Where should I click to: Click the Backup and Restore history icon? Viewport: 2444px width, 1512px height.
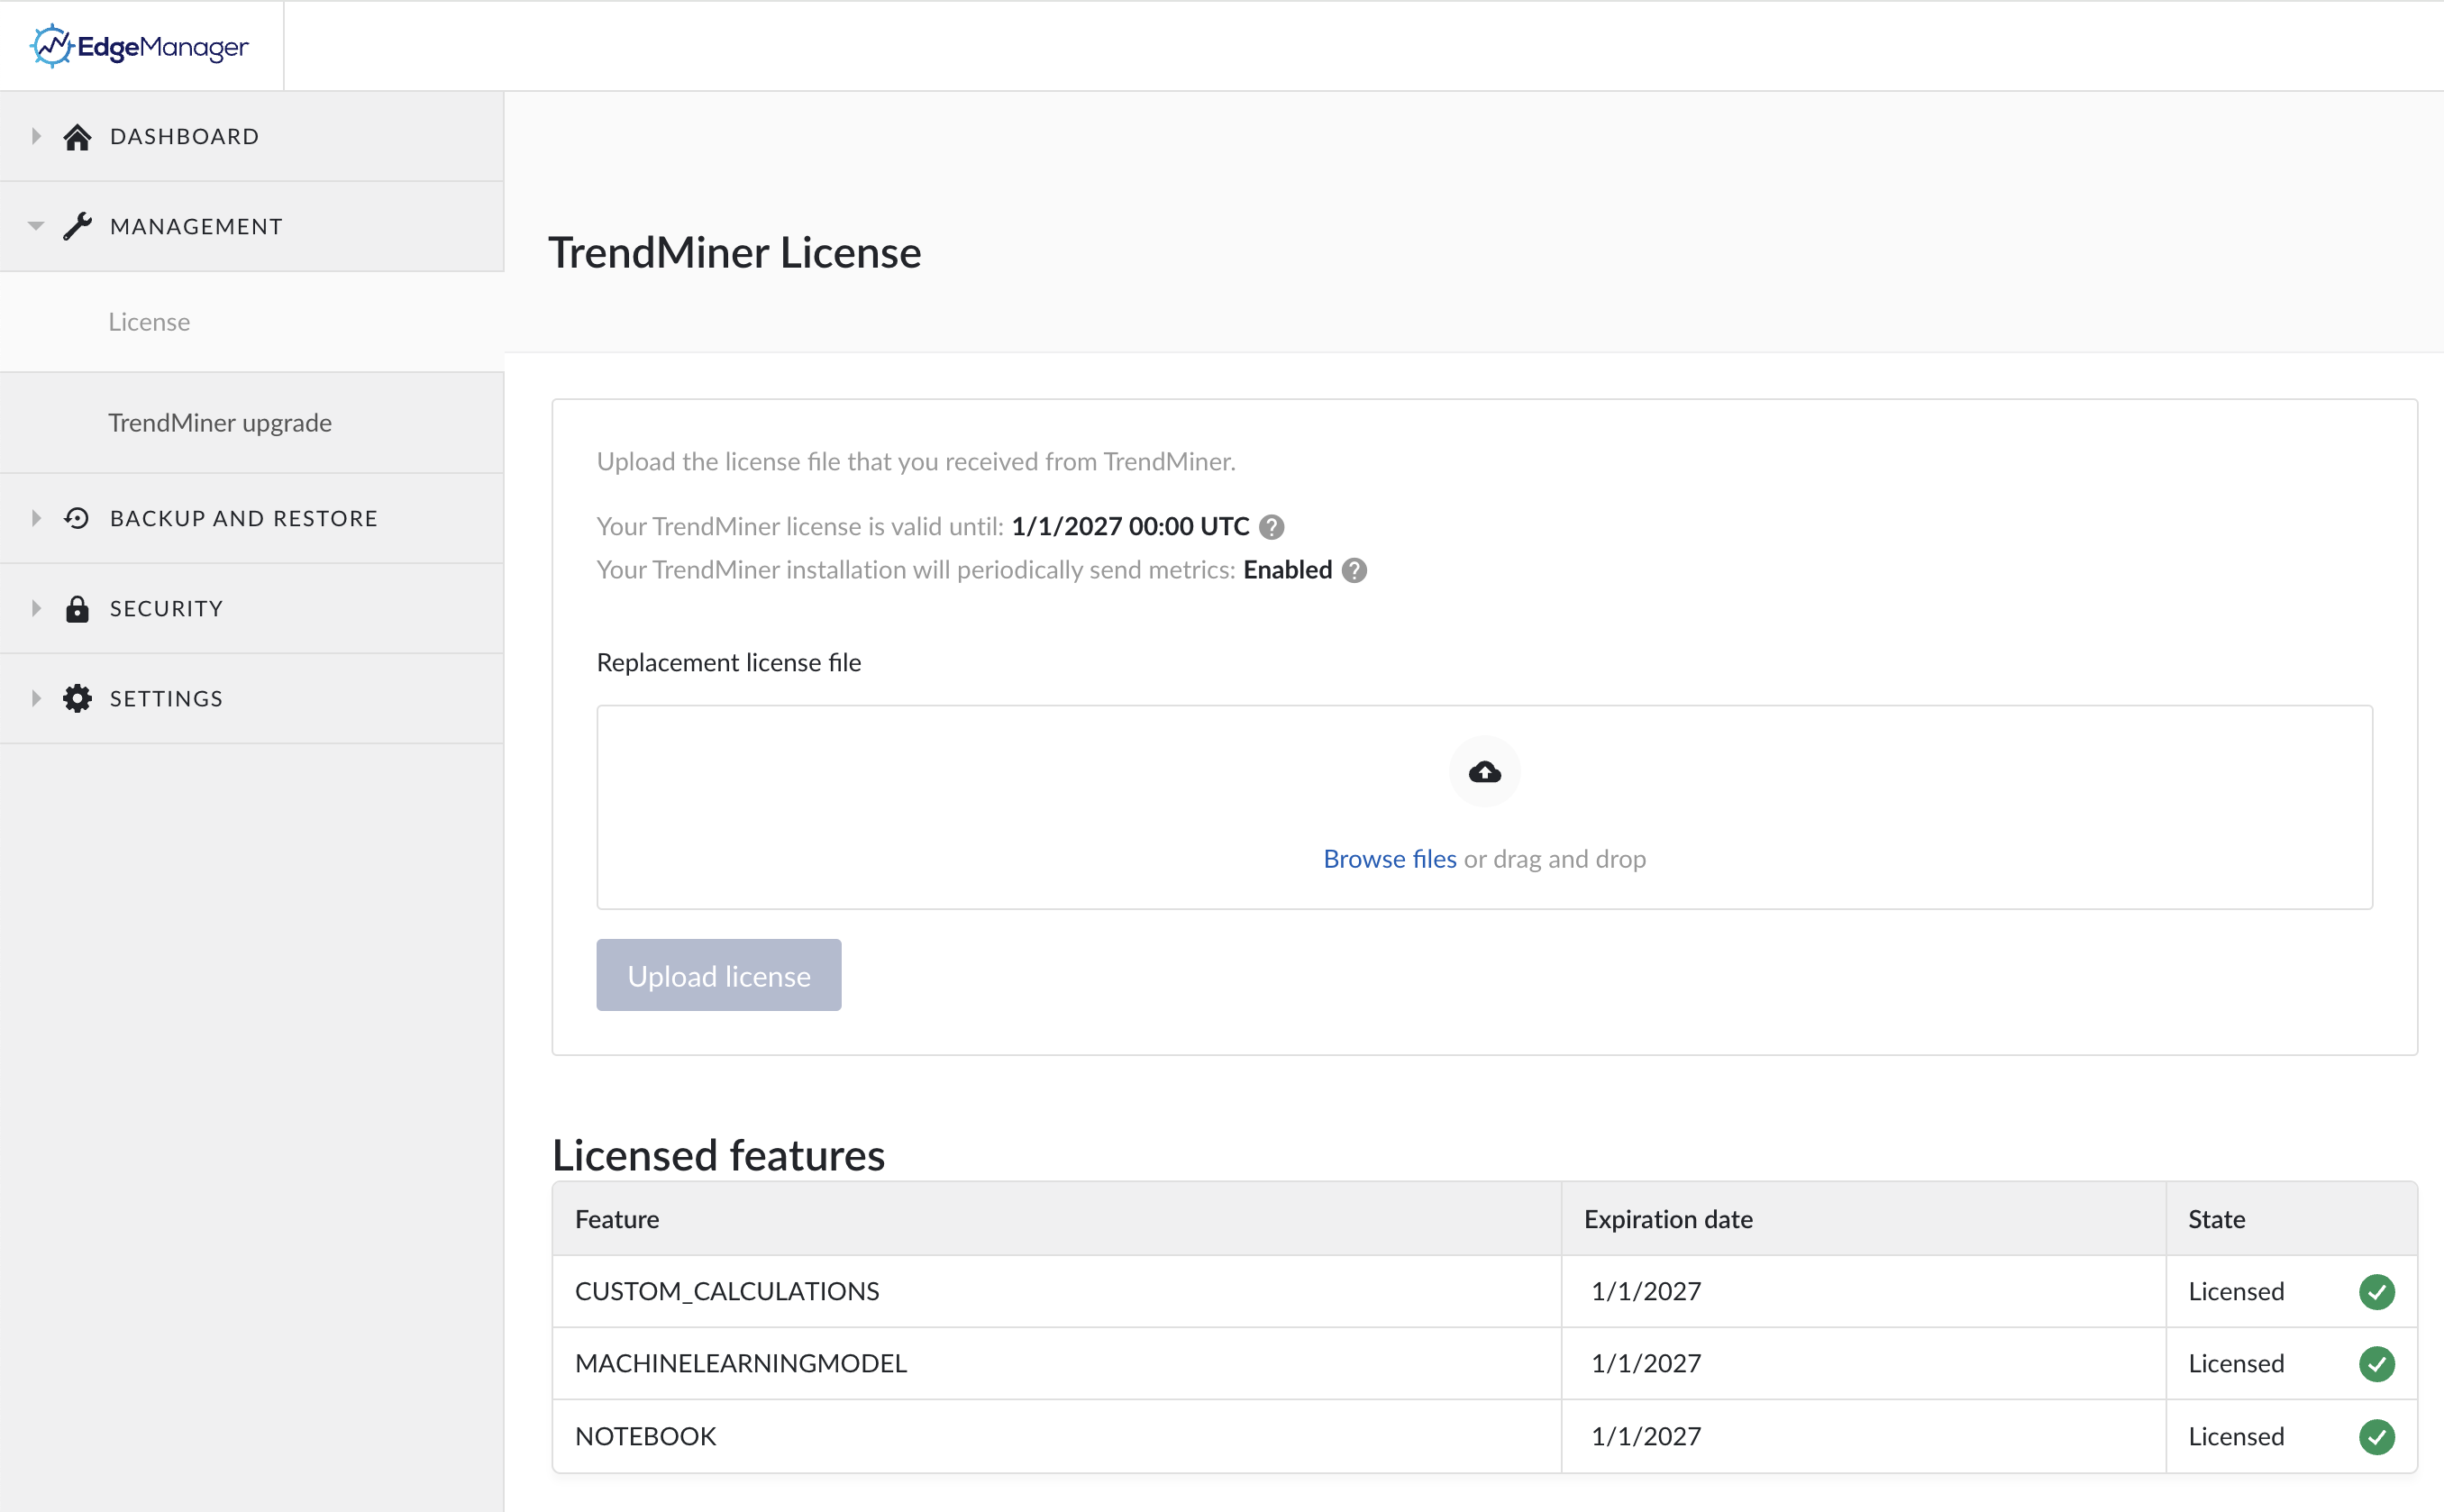[x=77, y=518]
